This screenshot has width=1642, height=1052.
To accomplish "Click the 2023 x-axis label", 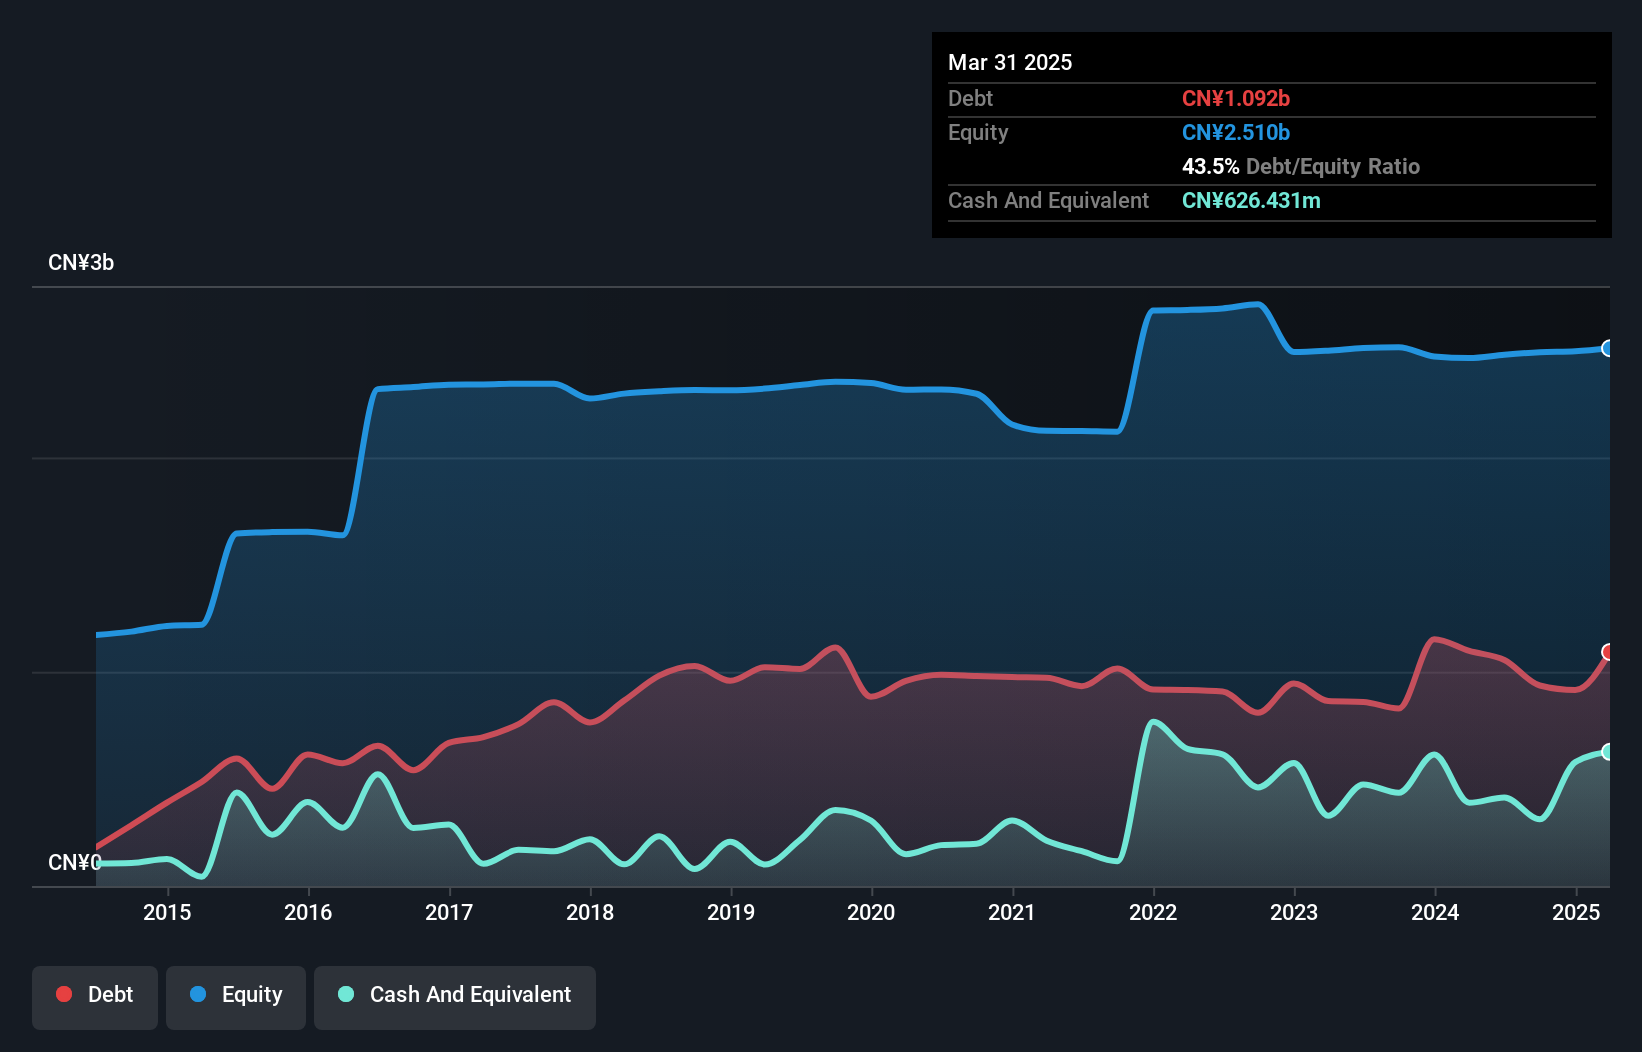I will (1294, 912).
